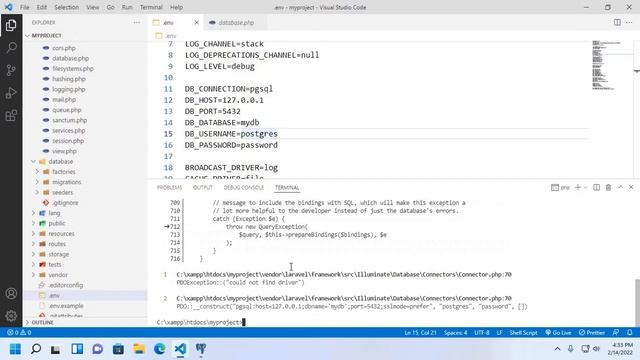640x360 pixels.
Task: Close the .env editor tab
Action: (196, 22)
